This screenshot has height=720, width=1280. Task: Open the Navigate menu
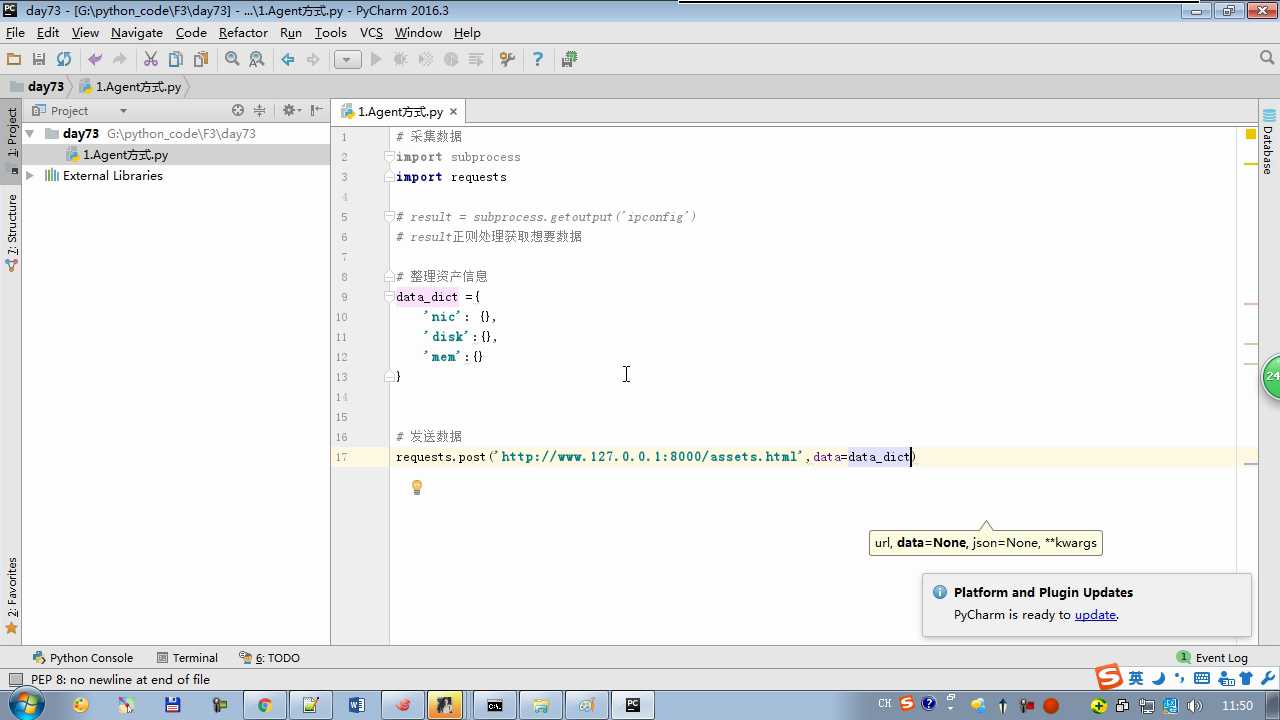click(137, 32)
